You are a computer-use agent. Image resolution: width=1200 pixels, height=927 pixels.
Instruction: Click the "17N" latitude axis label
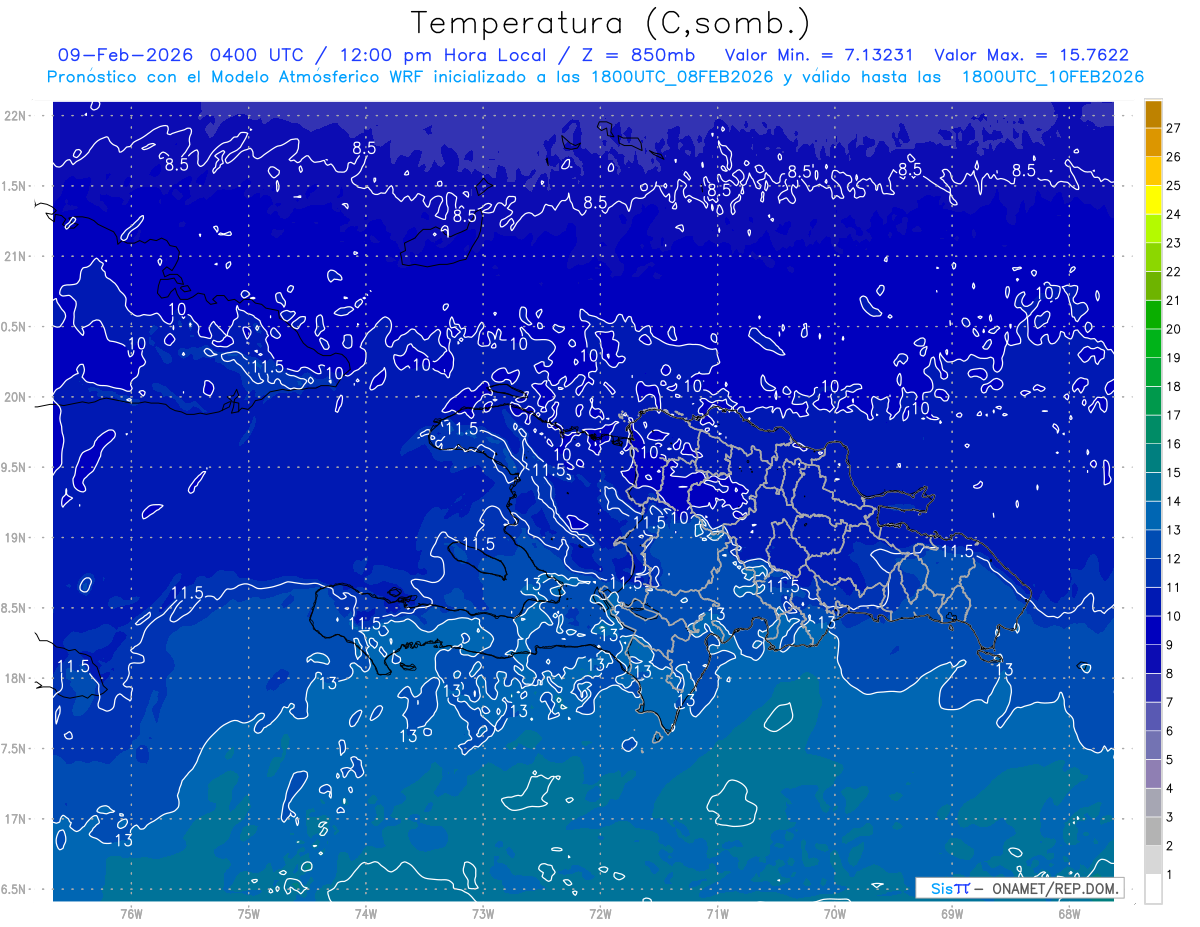point(17,819)
